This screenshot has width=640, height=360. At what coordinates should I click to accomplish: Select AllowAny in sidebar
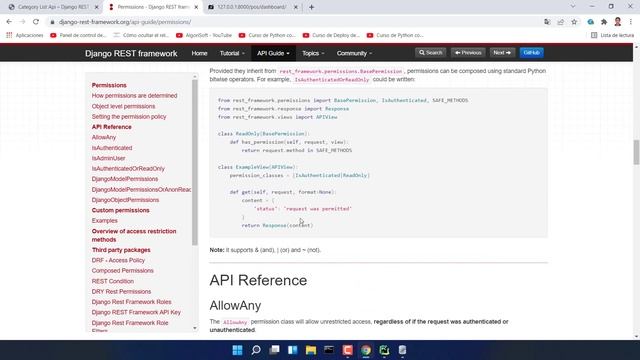pos(104,138)
